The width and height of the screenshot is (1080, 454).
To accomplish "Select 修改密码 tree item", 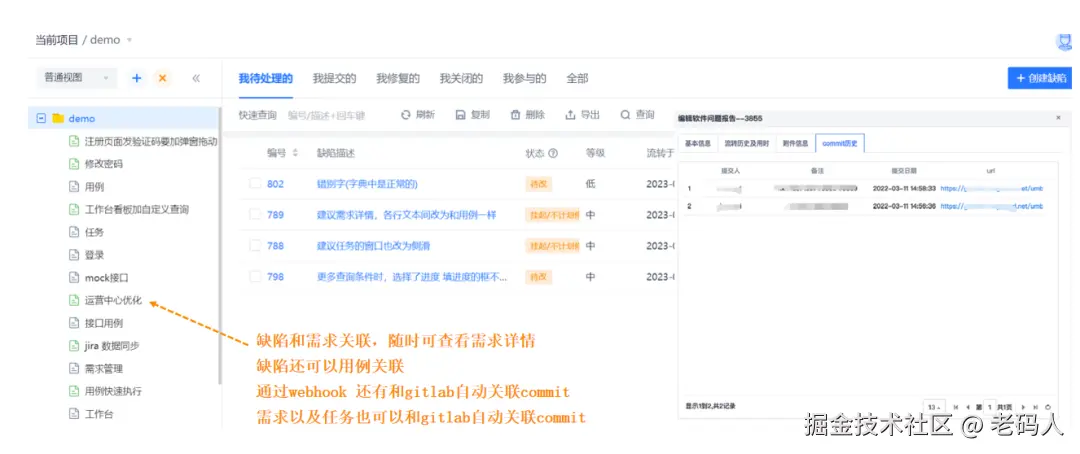I will point(103,165).
